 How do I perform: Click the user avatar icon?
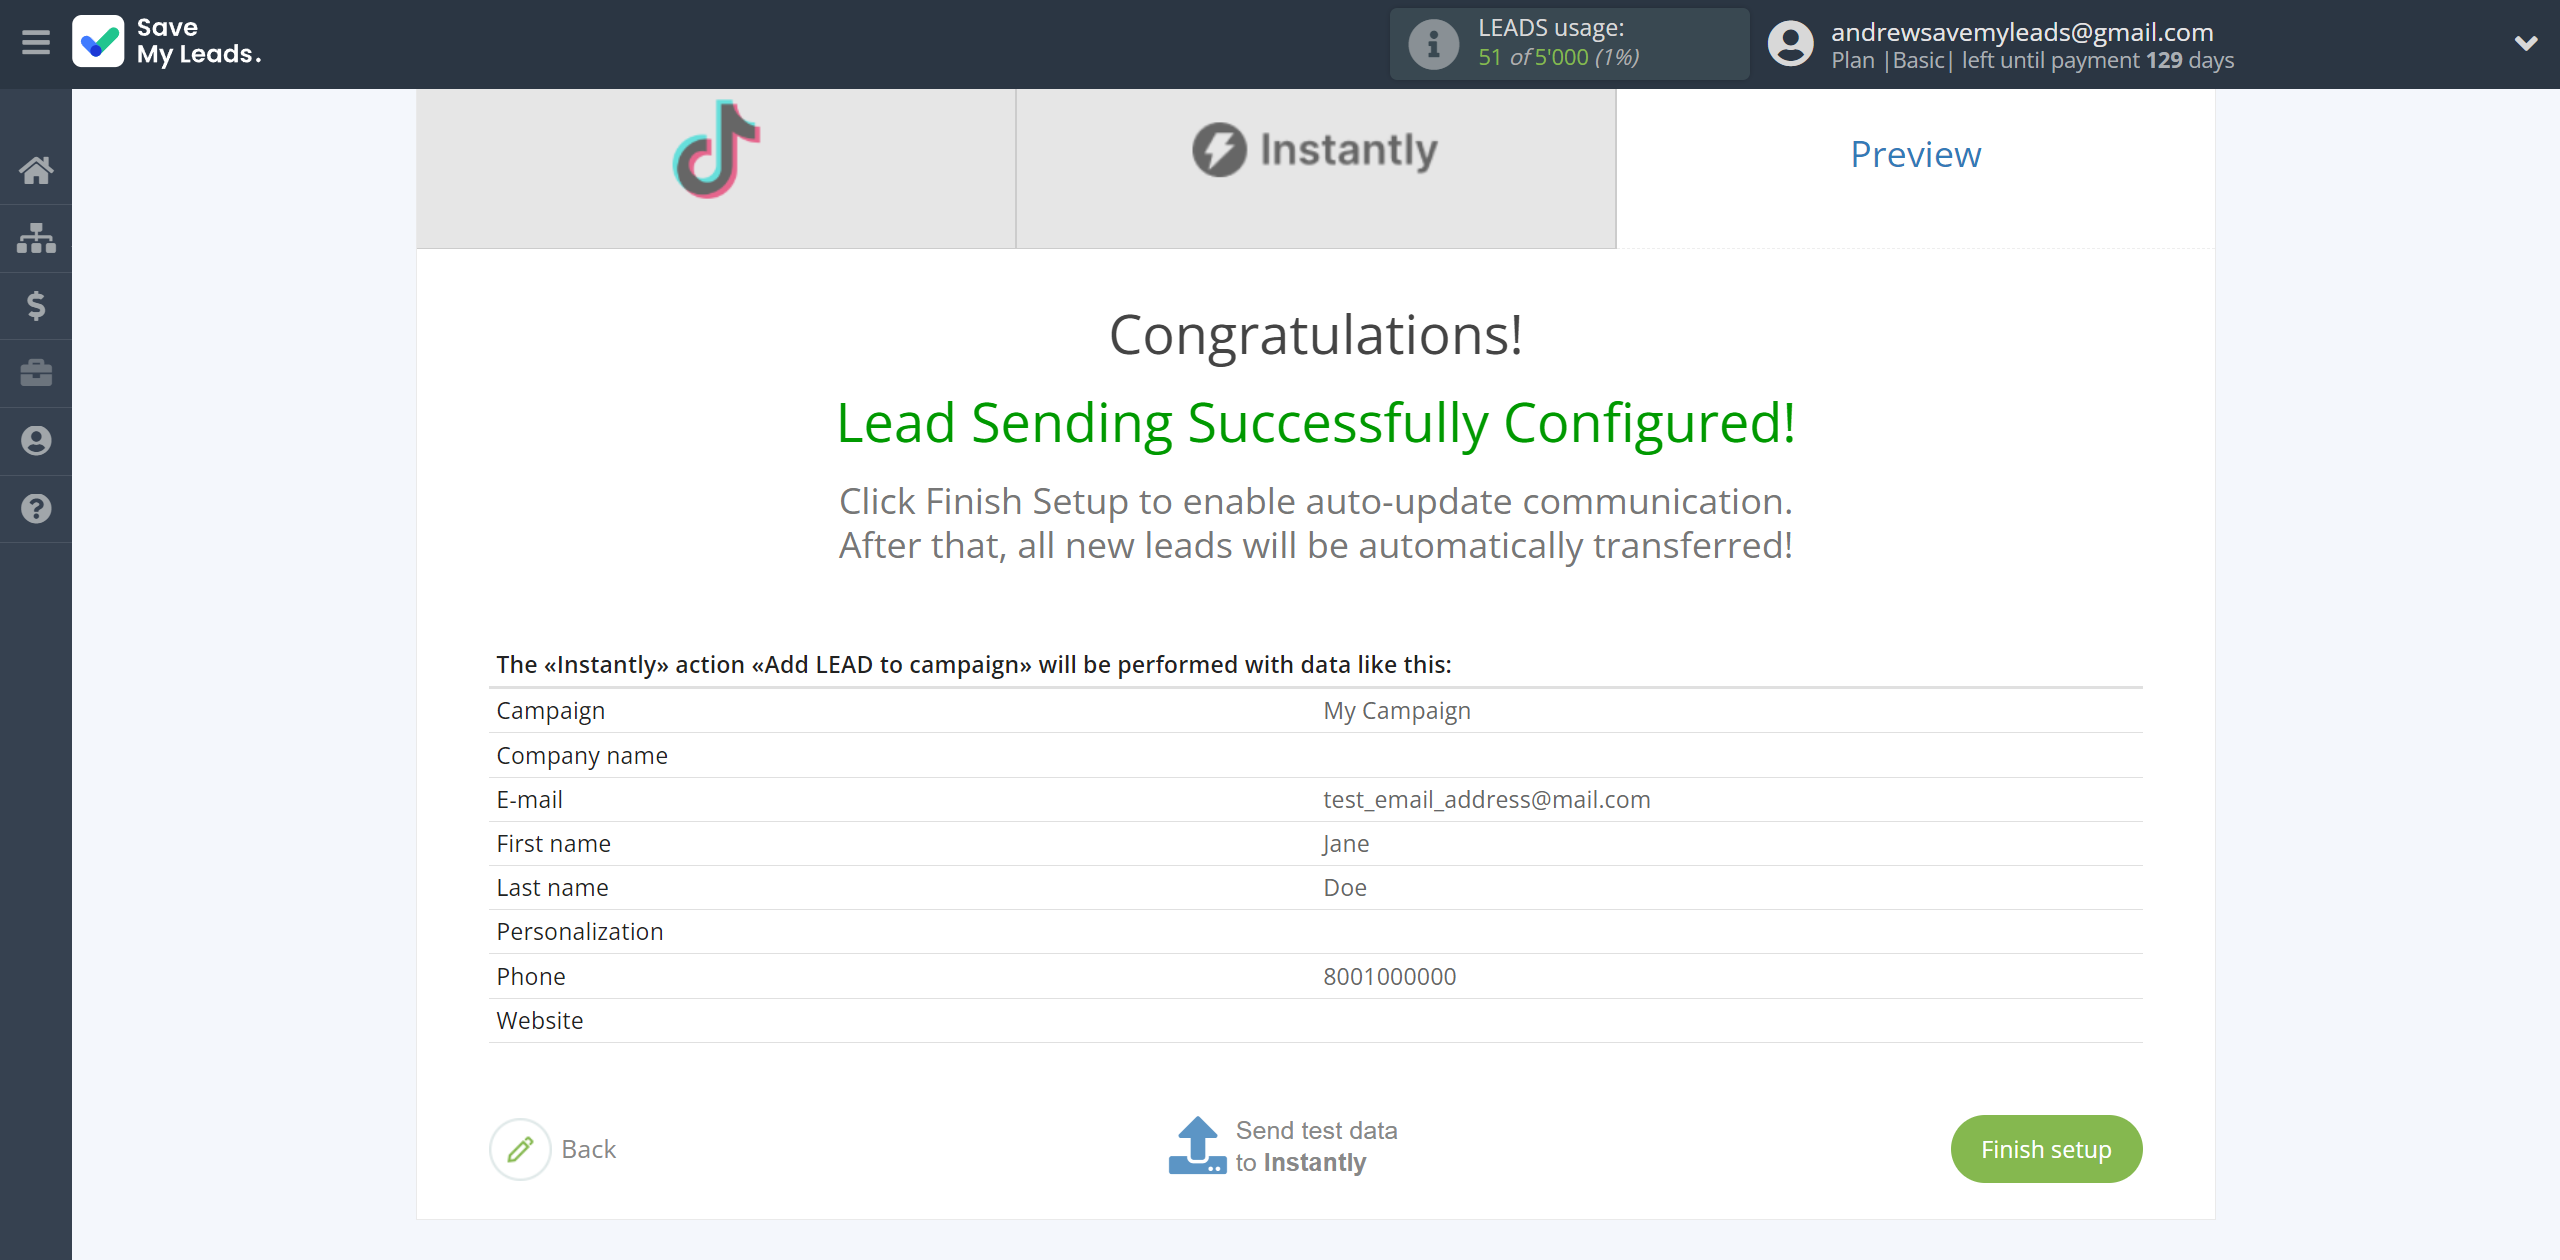click(1790, 44)
